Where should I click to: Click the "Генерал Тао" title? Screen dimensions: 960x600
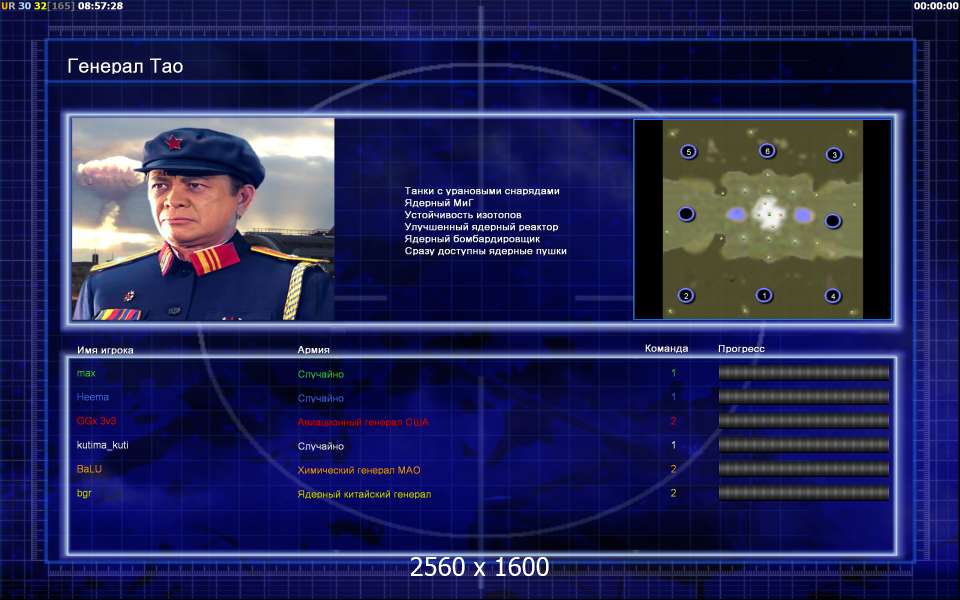click(125, 66)
